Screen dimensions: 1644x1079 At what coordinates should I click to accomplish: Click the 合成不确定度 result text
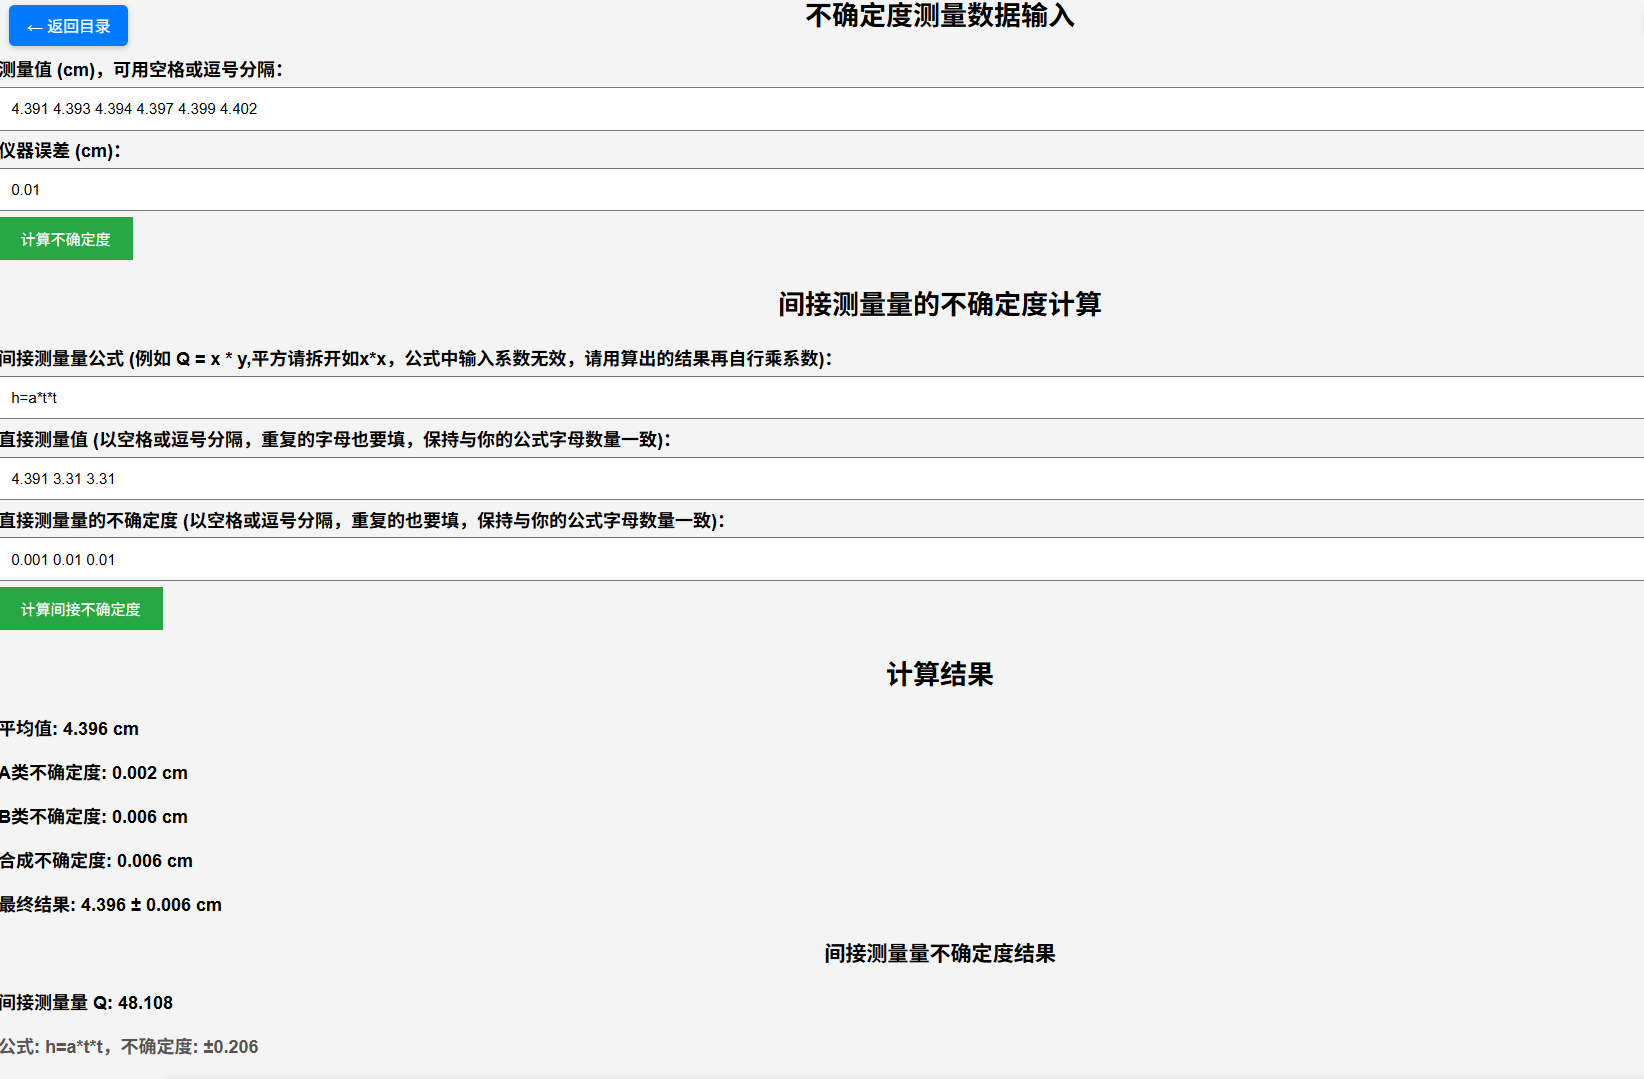tap(96, 860)
